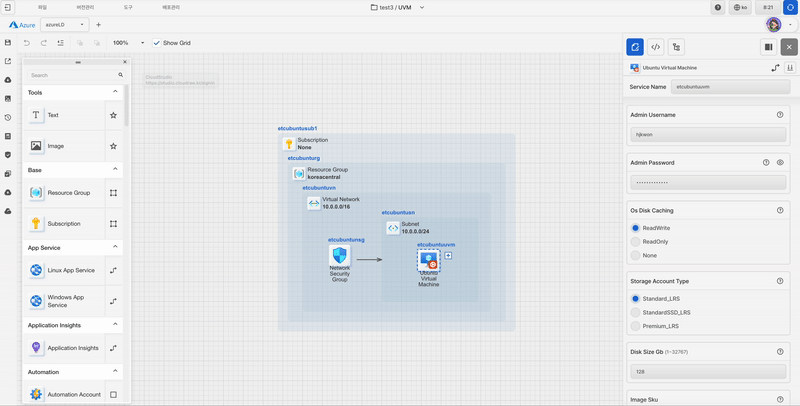Click the blue sync refresh button
Viewport: 800px width, 406px height.
(x=790, y=7)
